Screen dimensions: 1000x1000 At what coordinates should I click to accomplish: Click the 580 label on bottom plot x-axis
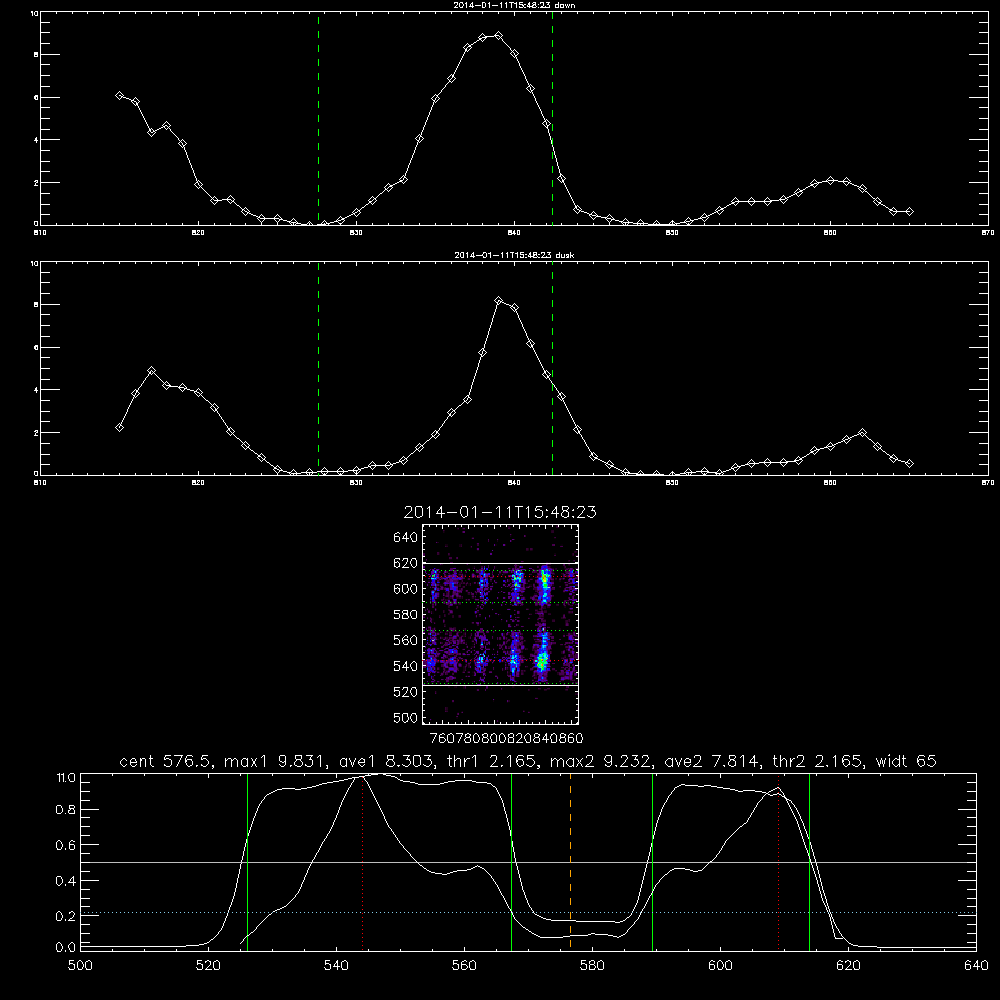(592, 965)
